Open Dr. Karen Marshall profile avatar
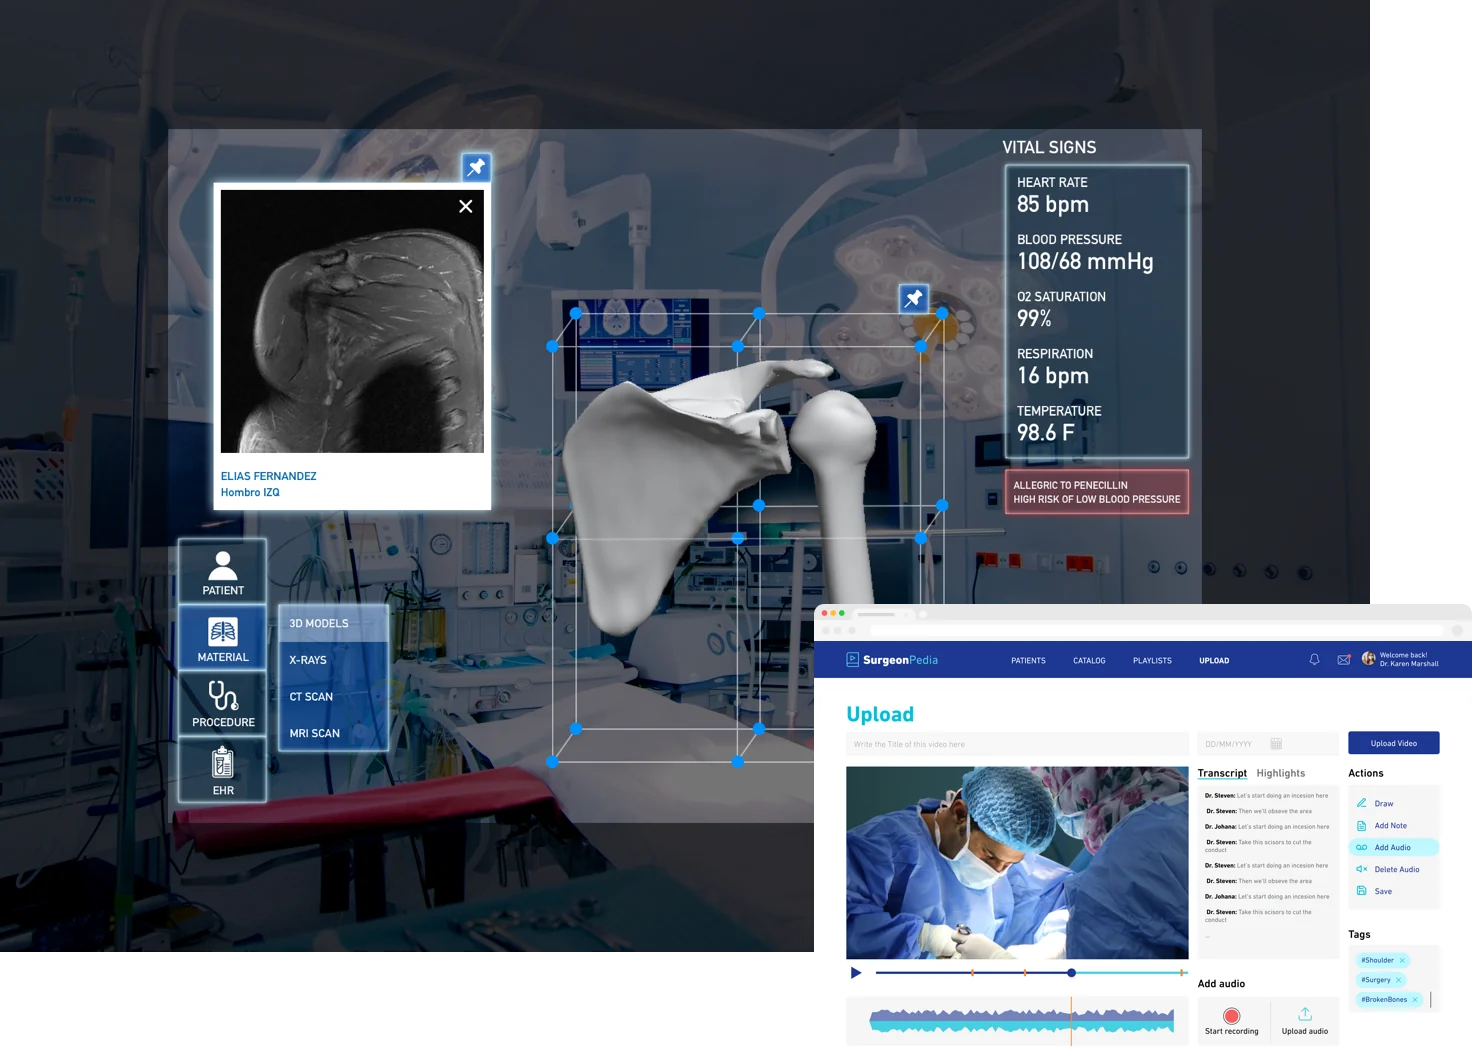The height and width of the screenshot is (1060, 1472). [1369, 659]
